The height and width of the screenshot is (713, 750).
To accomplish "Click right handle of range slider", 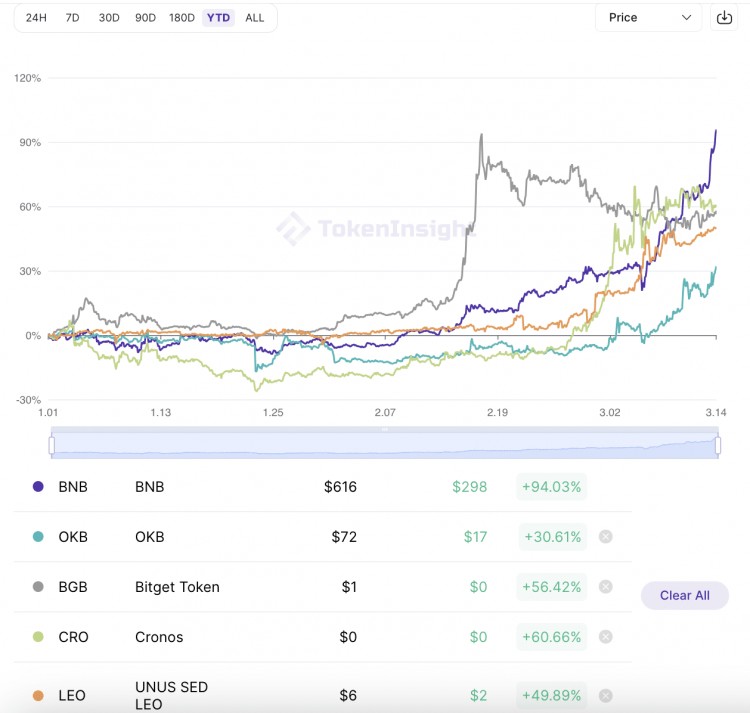I will 717,445.
